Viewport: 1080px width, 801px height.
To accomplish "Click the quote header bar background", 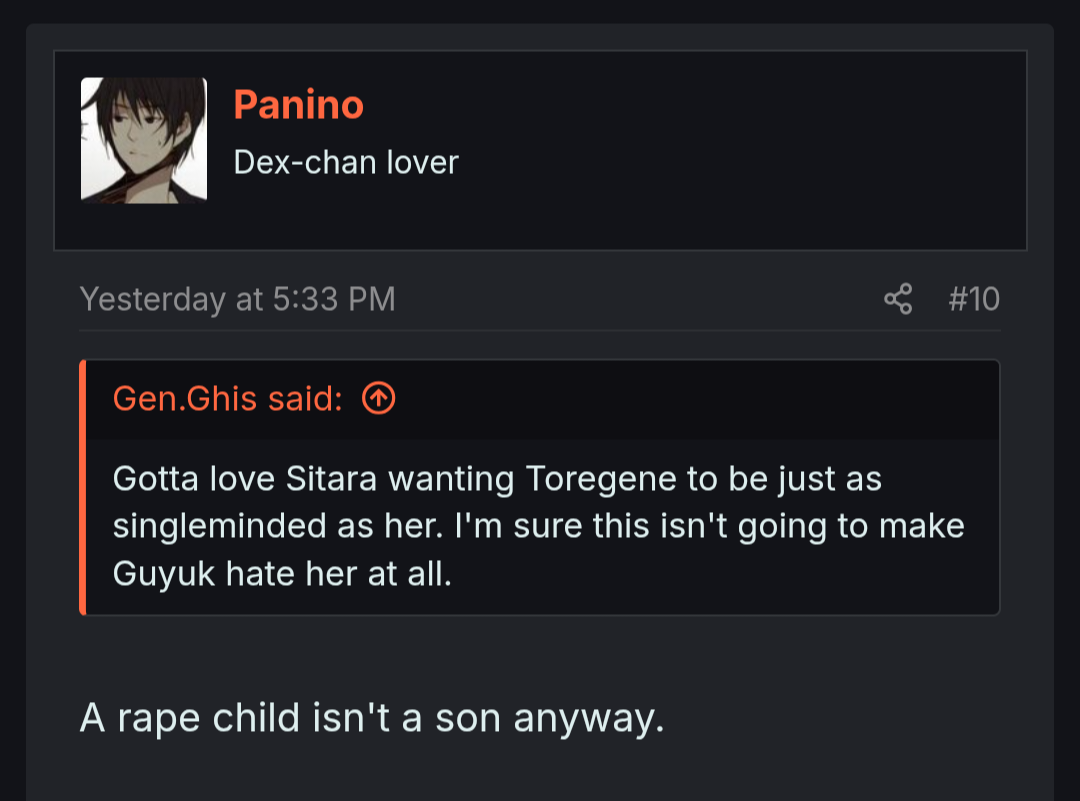I will coord(689,399).
